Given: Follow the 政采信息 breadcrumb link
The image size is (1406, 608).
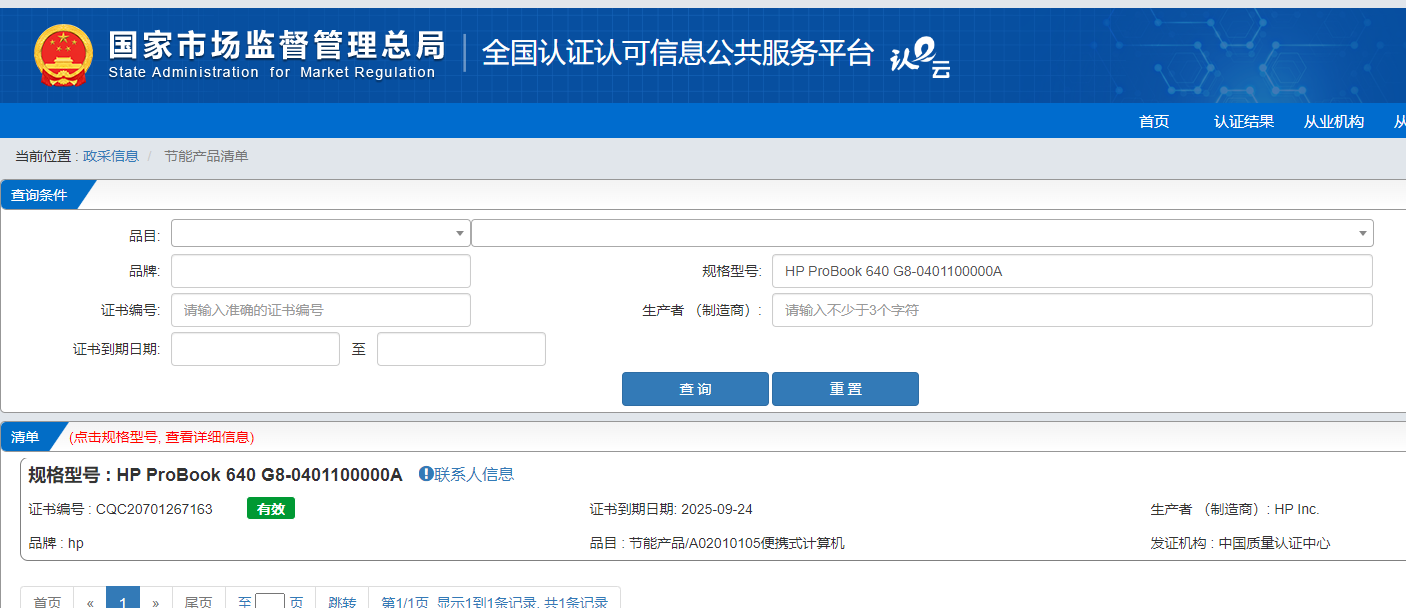Looking at the screenshot, I should [111, 156].
